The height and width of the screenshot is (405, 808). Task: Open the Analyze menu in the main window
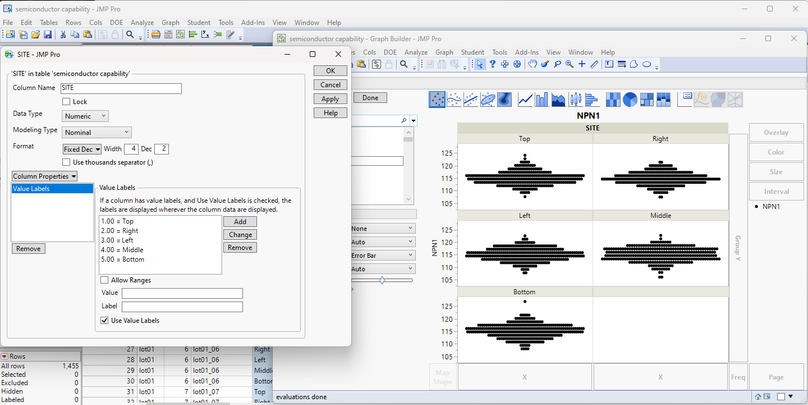(142, 22)
